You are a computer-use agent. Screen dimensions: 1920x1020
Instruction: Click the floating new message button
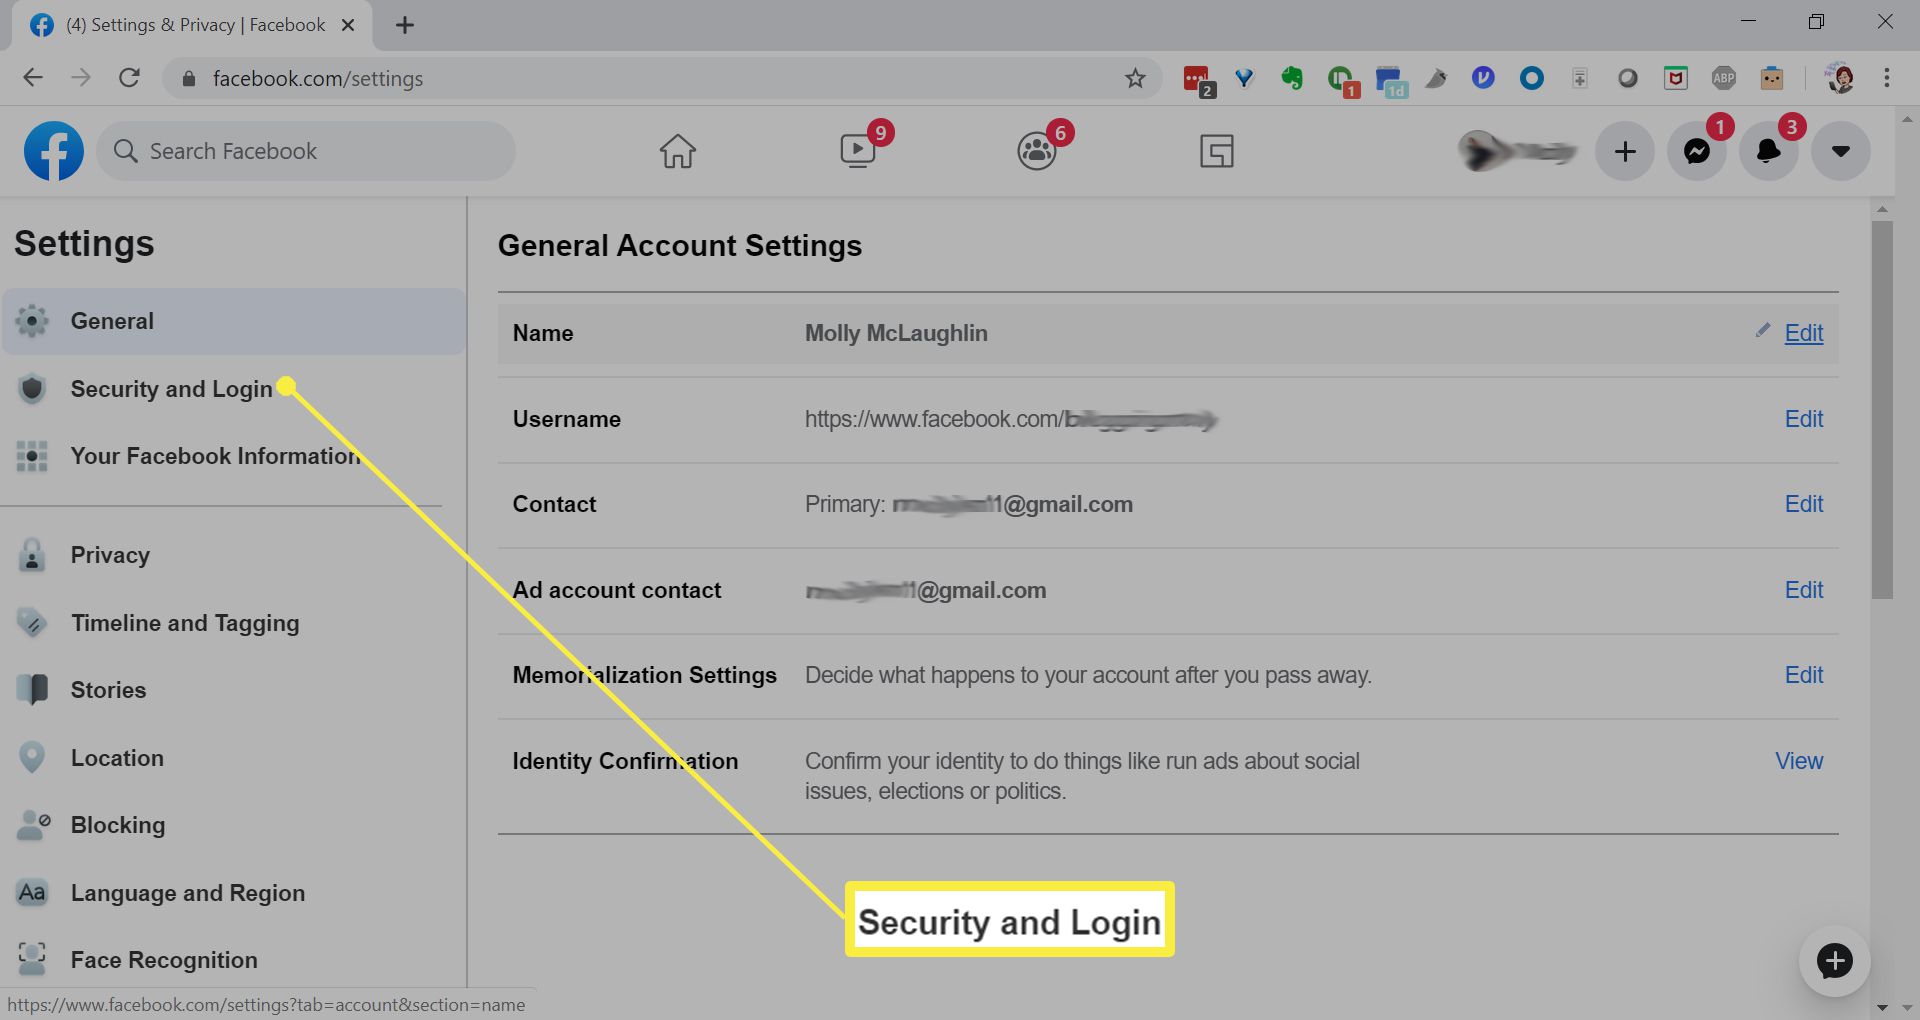tap(1834, 961)
